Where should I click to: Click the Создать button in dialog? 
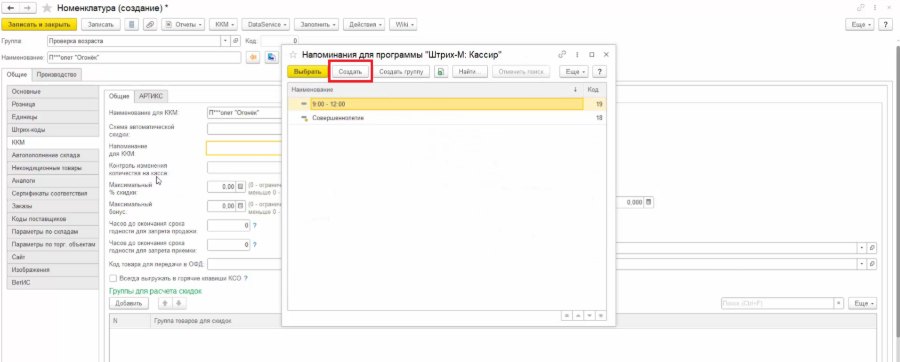(350, 72)
